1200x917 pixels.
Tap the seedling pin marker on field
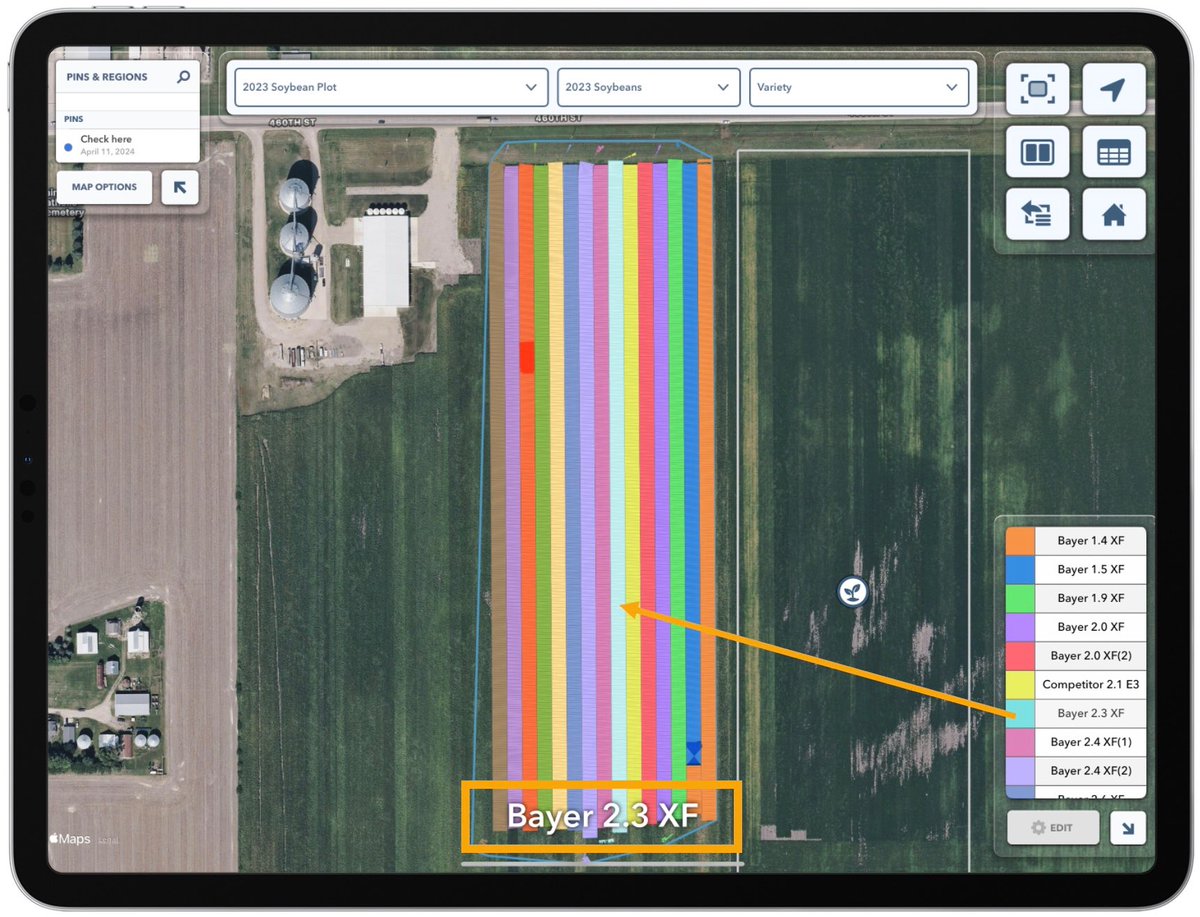coord(852,591)
